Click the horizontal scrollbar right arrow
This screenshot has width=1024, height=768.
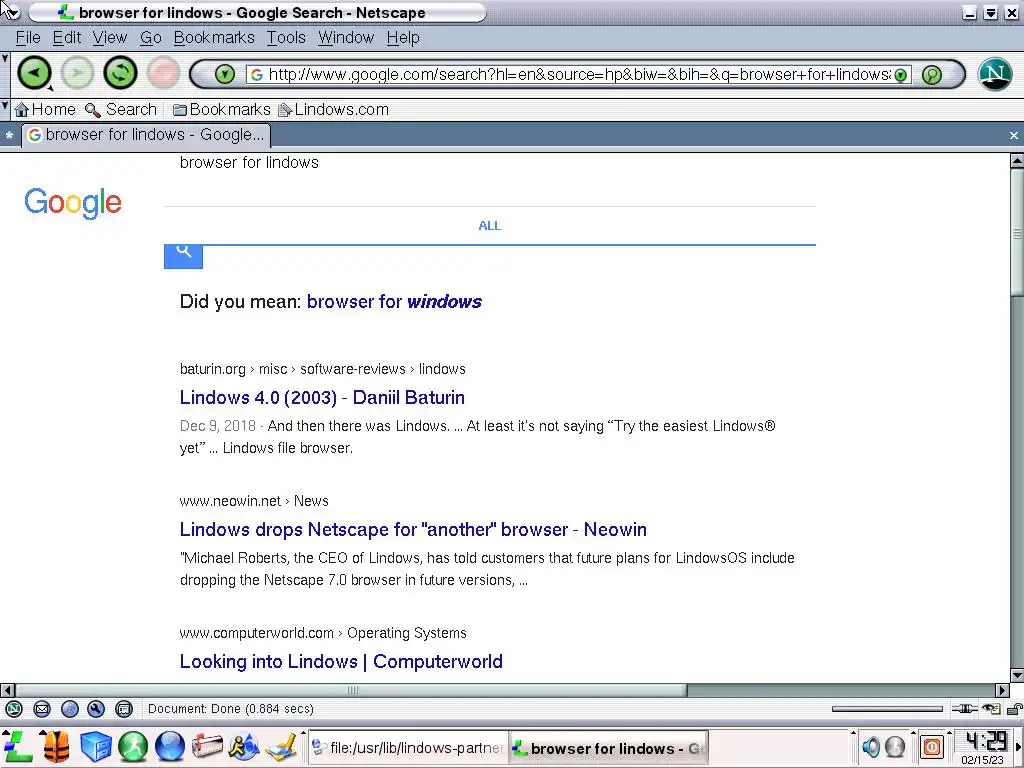[1002, 690]
